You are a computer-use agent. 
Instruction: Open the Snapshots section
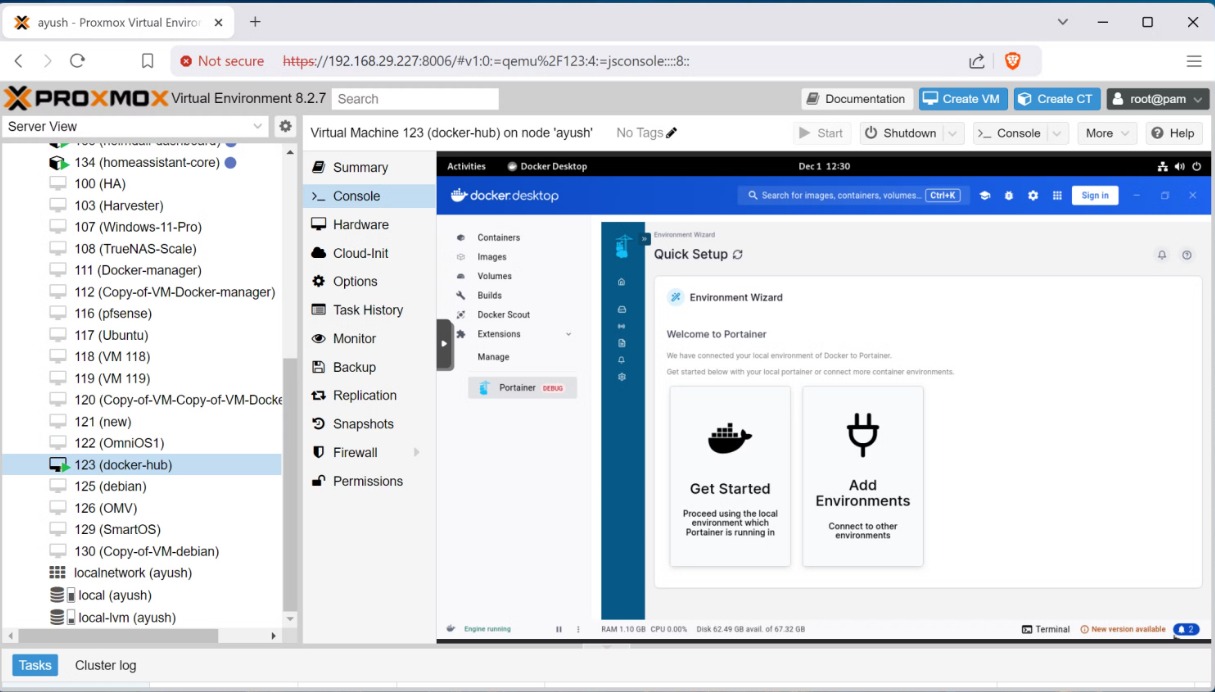(x=369, y=424)
